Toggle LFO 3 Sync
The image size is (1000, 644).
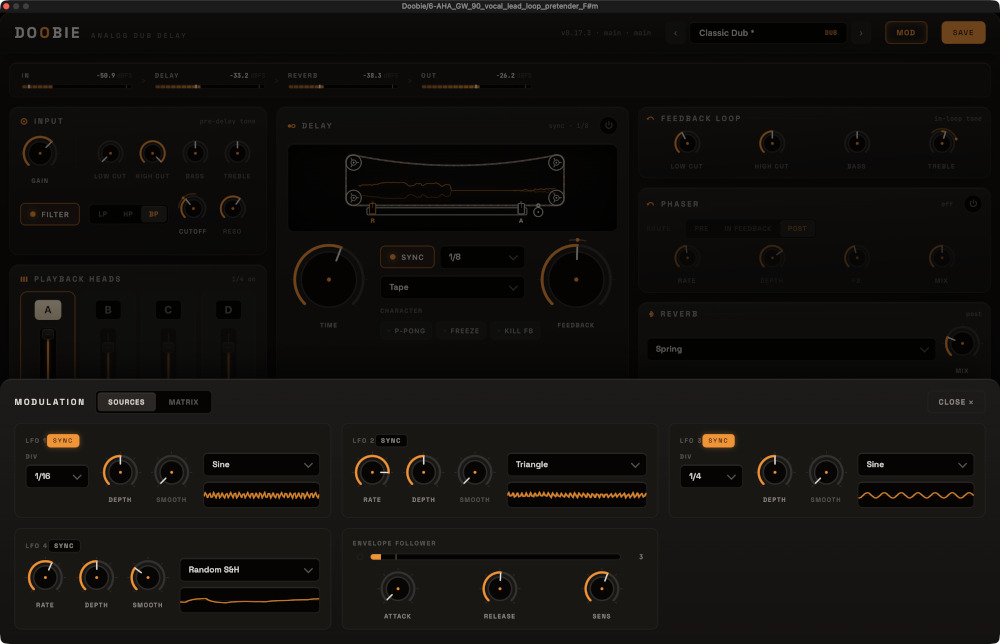tap(718, 441)
